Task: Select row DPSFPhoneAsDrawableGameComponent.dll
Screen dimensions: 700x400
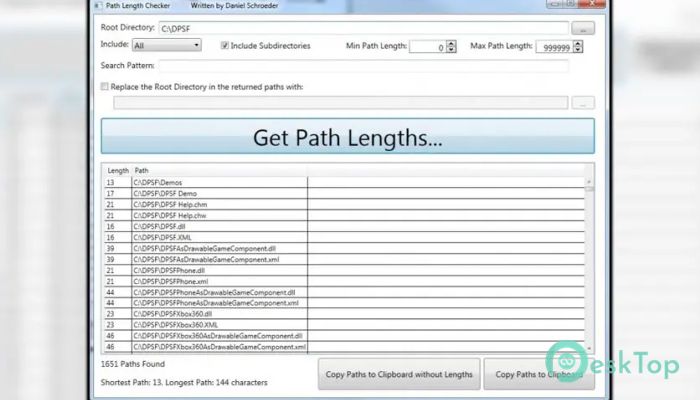Action: (344, 292)
